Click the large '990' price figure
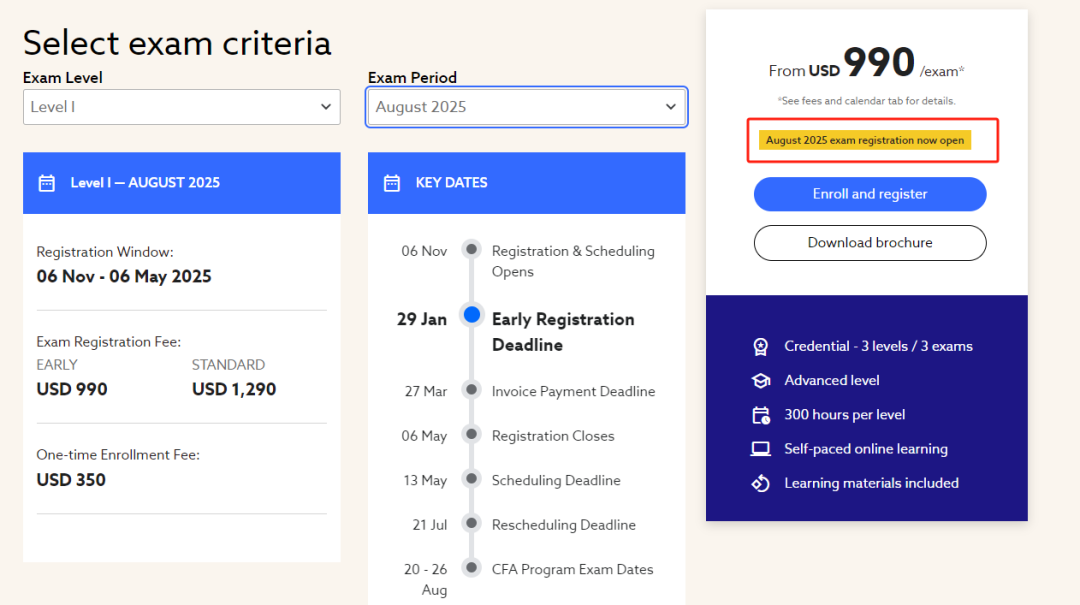The height and width of the screenshot is (605, 1080). (x=879, y=62)
